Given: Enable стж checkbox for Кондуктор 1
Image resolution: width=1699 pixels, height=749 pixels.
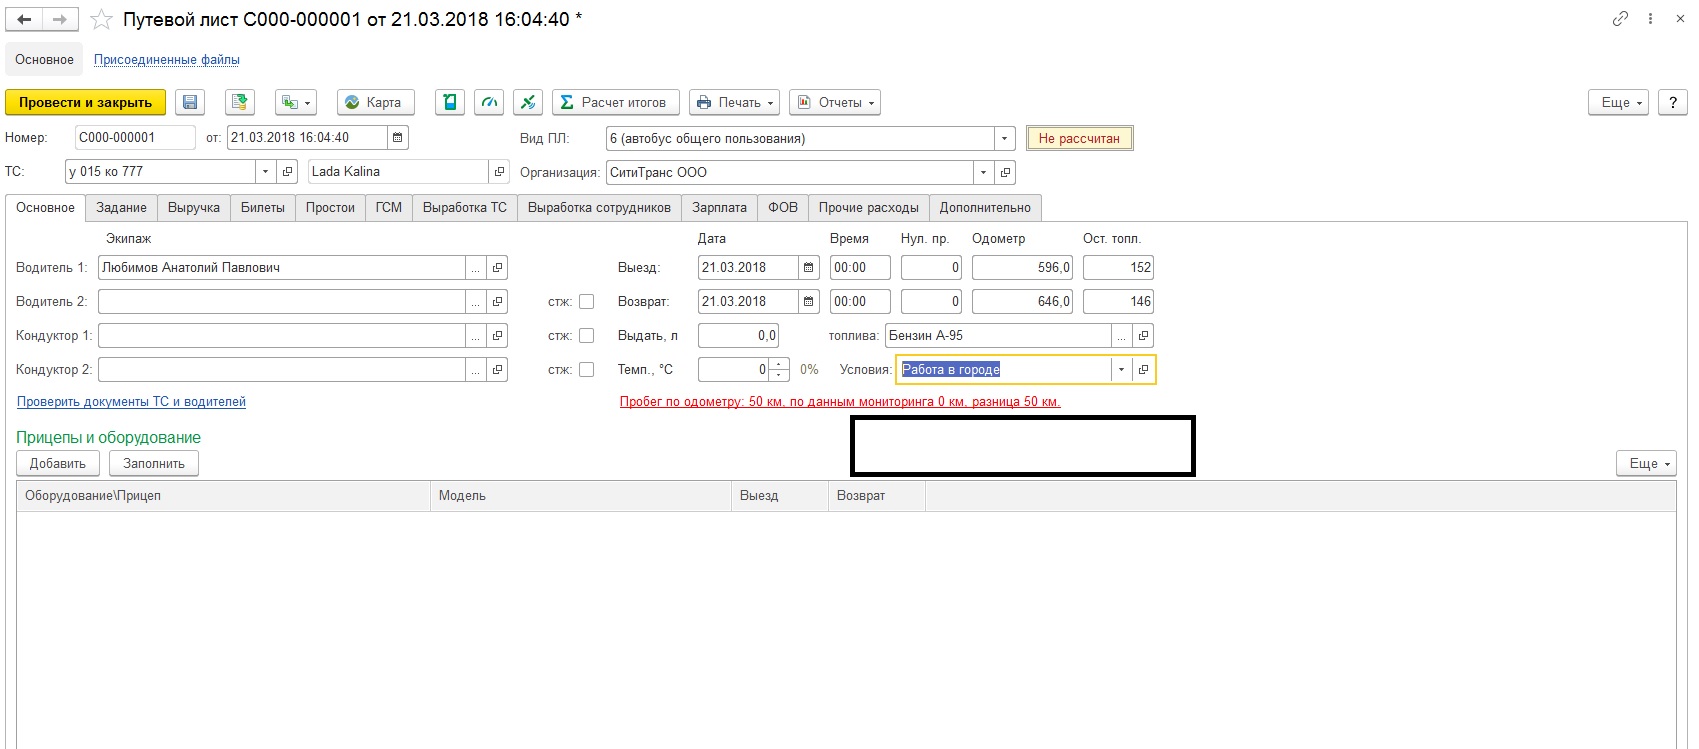Looking at the screenshot, I should tap(587, 336).
